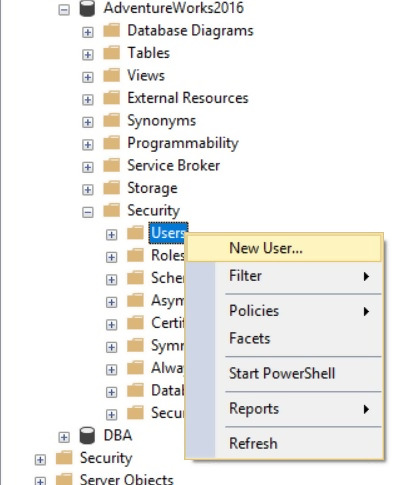The height and width of the screenshot is (485, 413).
Task: Click the Service Broker folder icon
Action: pyautogui.click(x=112, y=165)
